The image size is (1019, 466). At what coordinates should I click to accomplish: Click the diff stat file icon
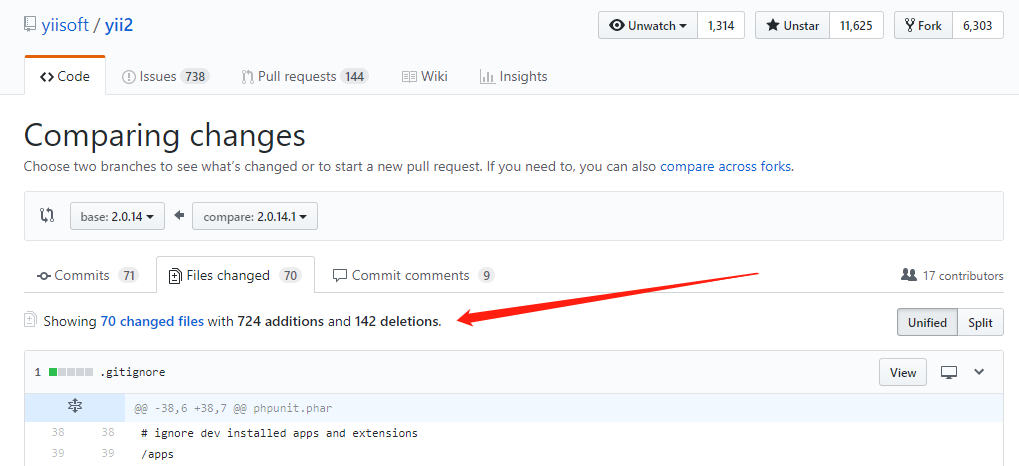point(30,319)
